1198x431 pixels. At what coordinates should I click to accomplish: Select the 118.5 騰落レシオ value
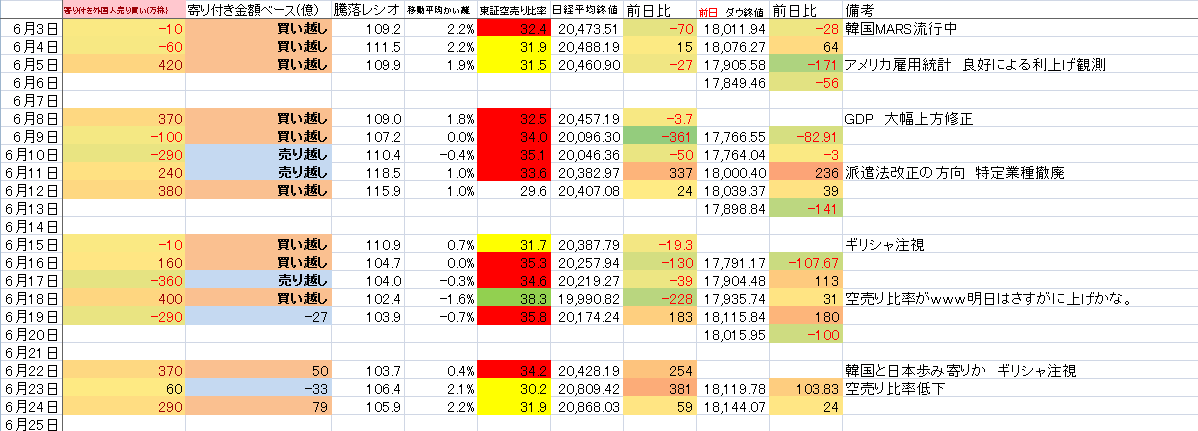pyautogui.click(x=366, y=173)
